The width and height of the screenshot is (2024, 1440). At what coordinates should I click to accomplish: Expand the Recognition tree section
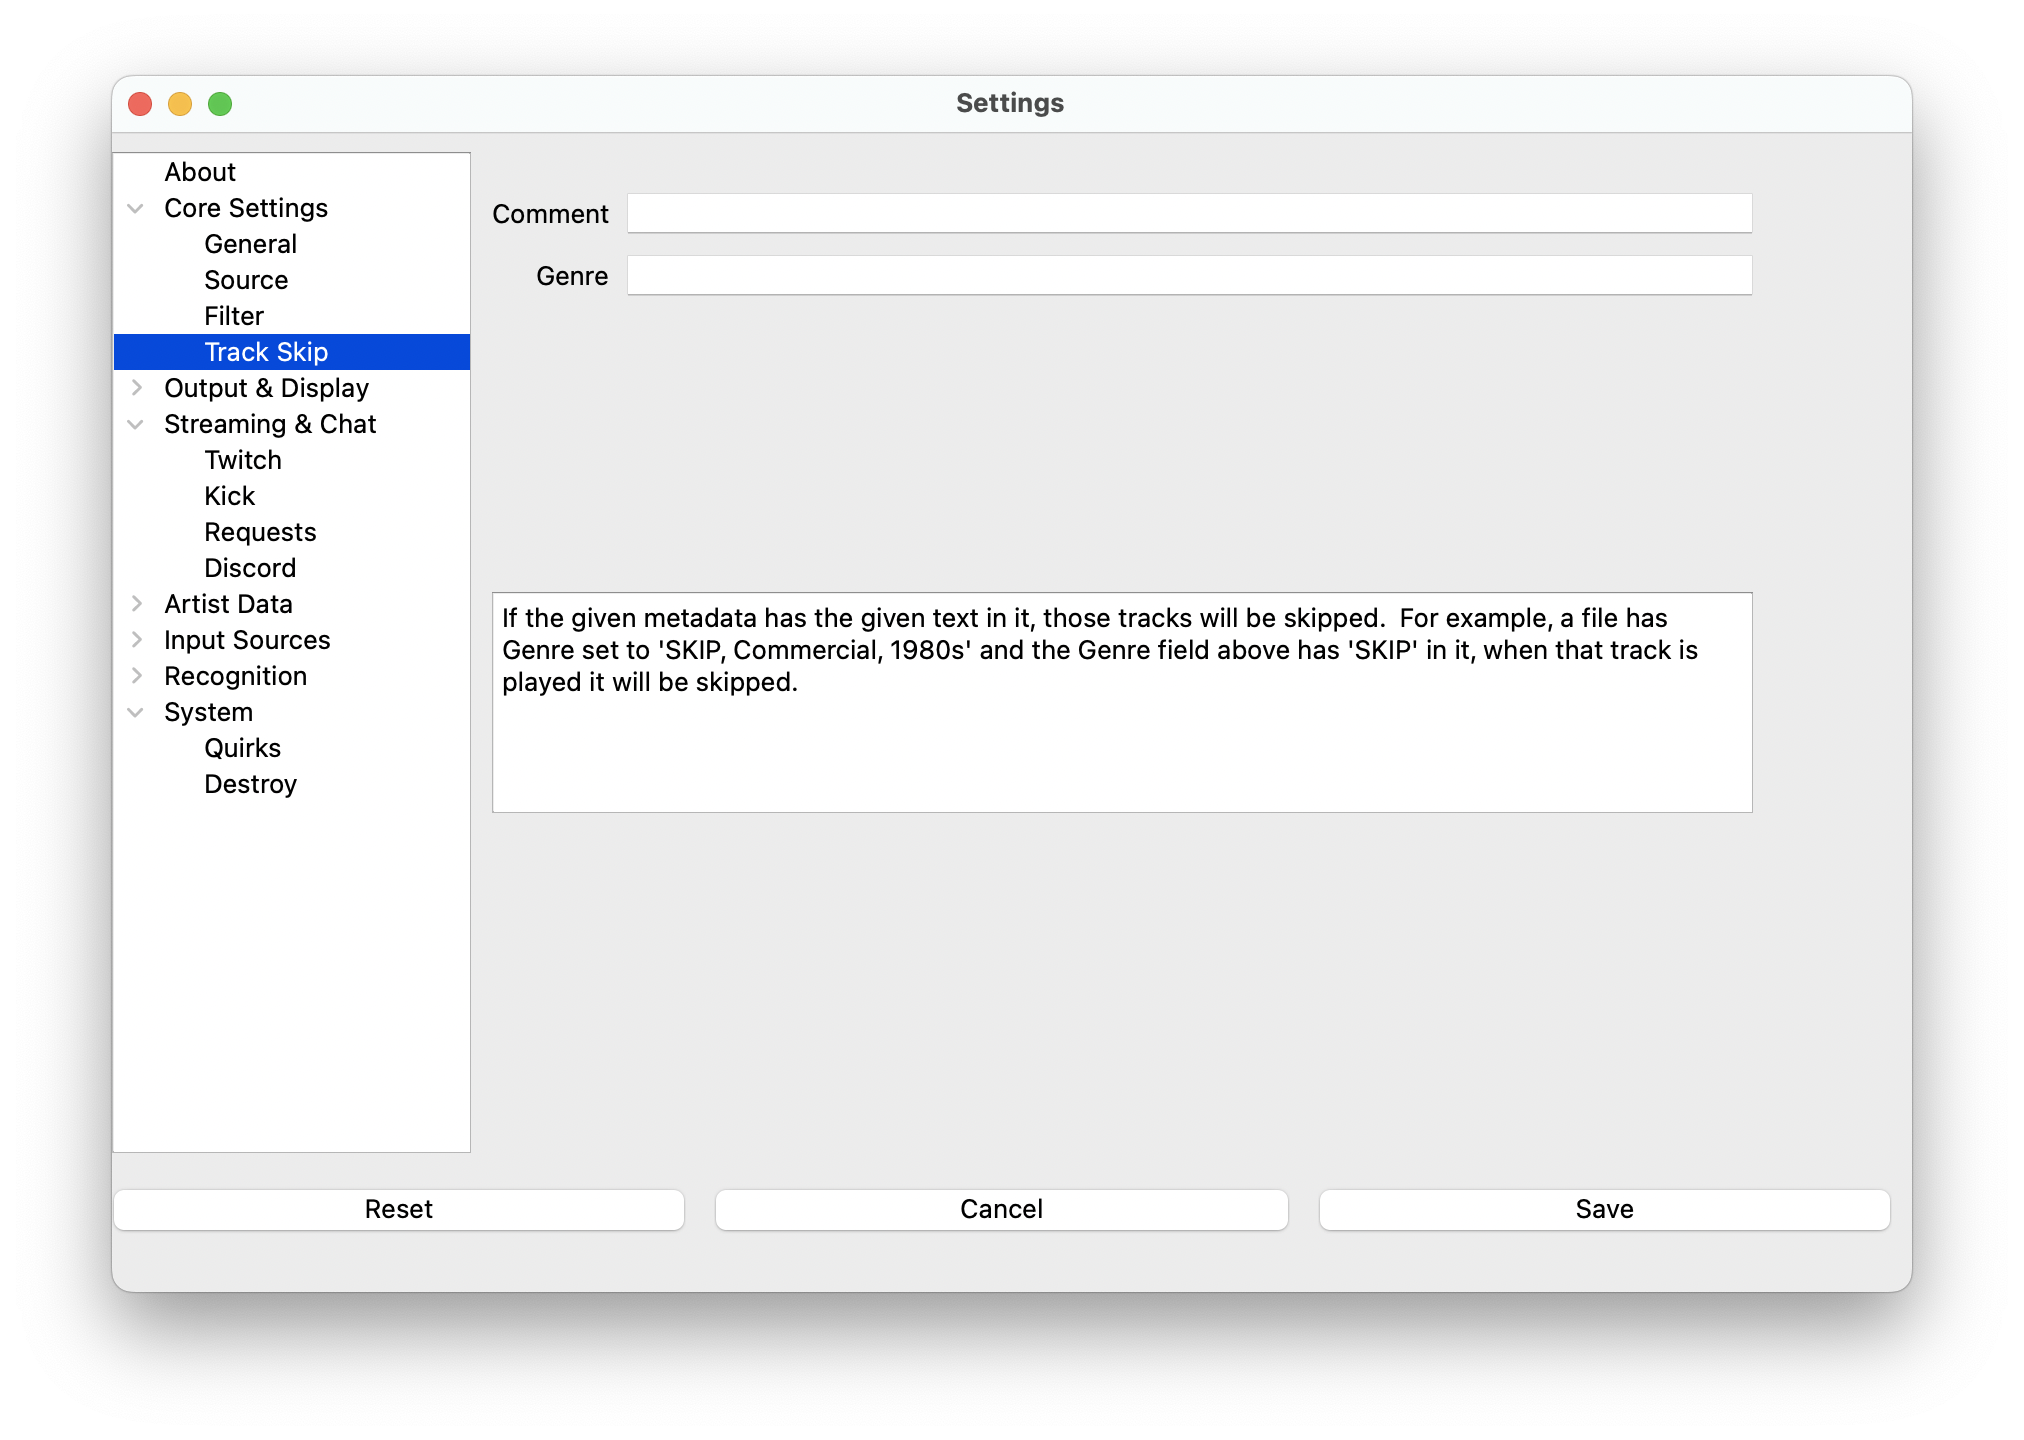[x=136, y=676]
